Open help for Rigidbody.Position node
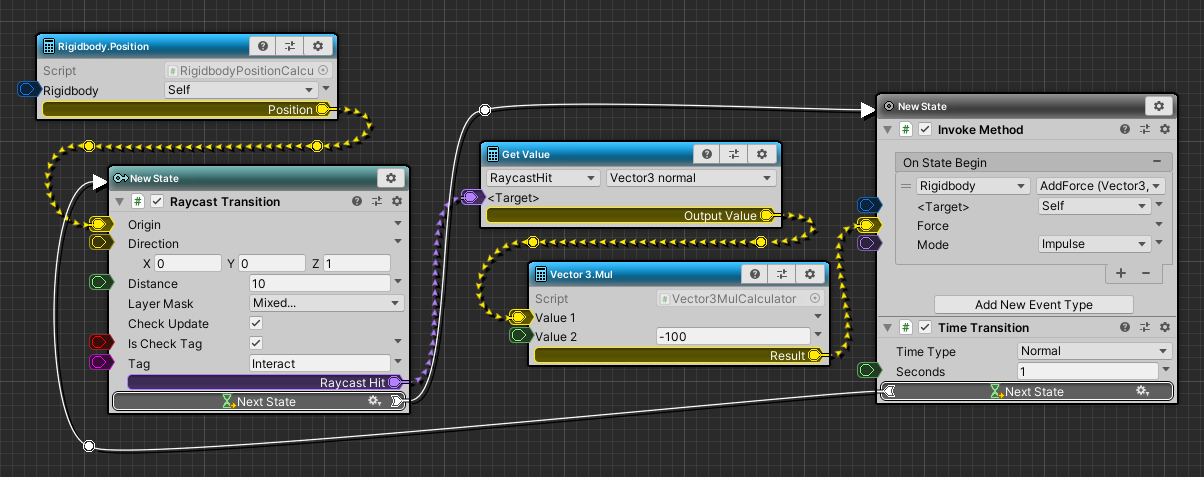 [x=262, y=46]
